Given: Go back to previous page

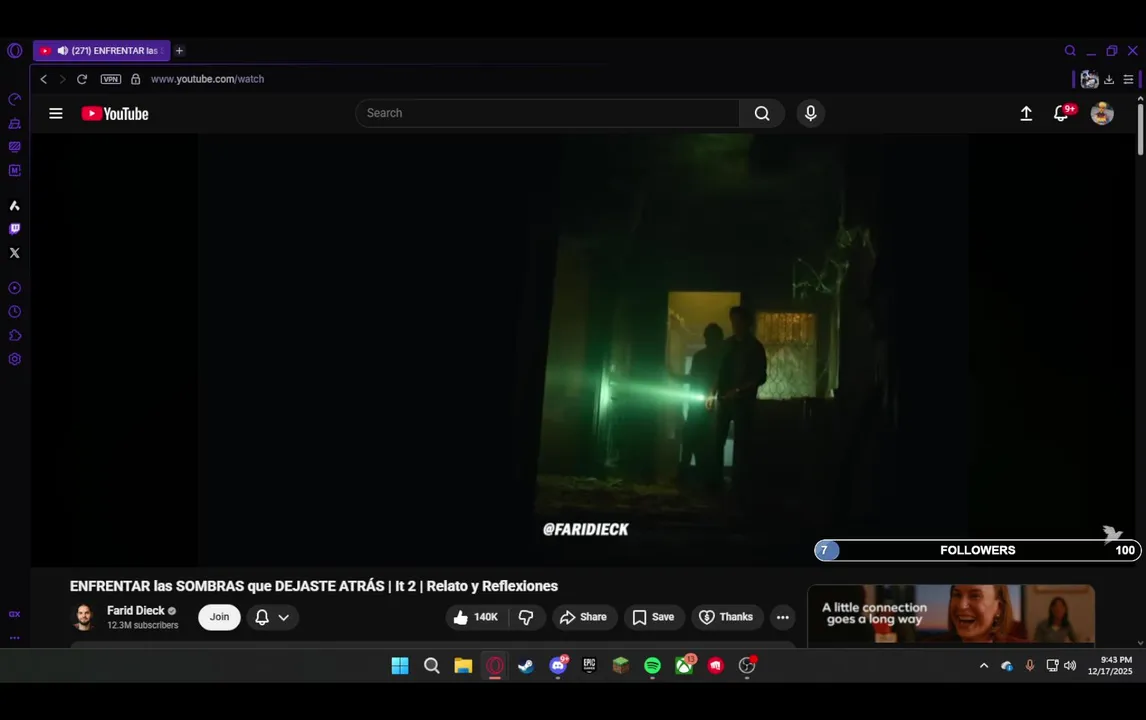Looking at the screenshot, I should point(44,79).
